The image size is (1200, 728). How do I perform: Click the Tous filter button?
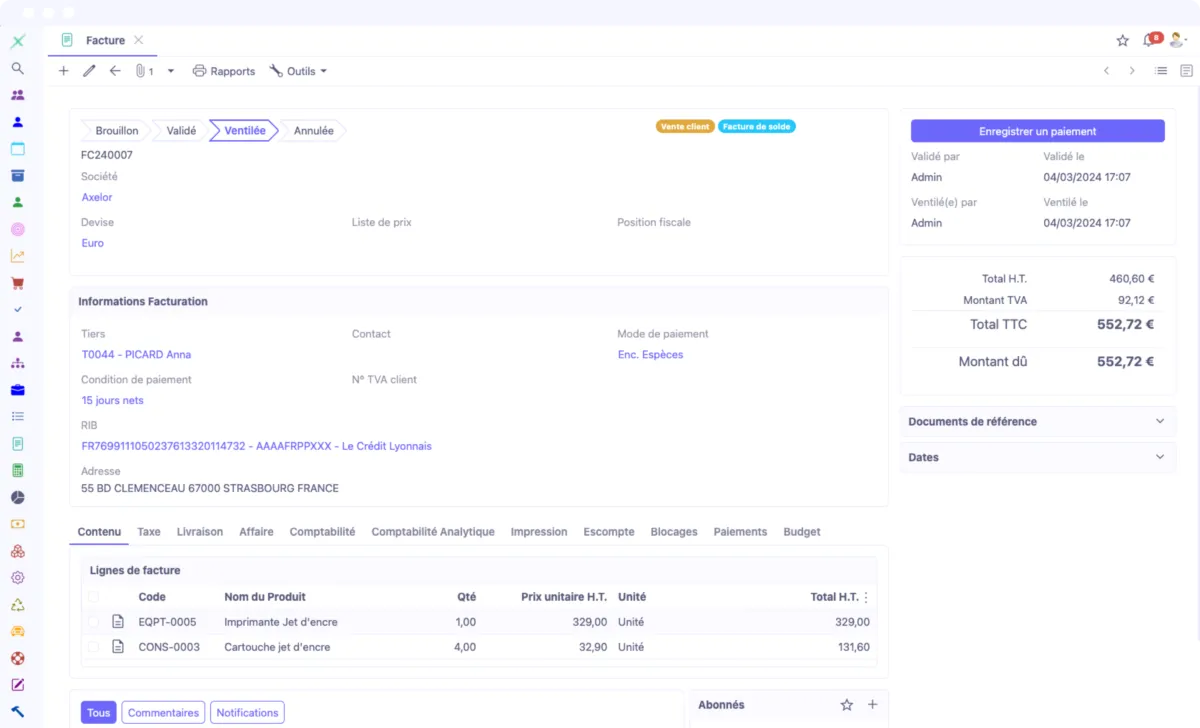98,713
